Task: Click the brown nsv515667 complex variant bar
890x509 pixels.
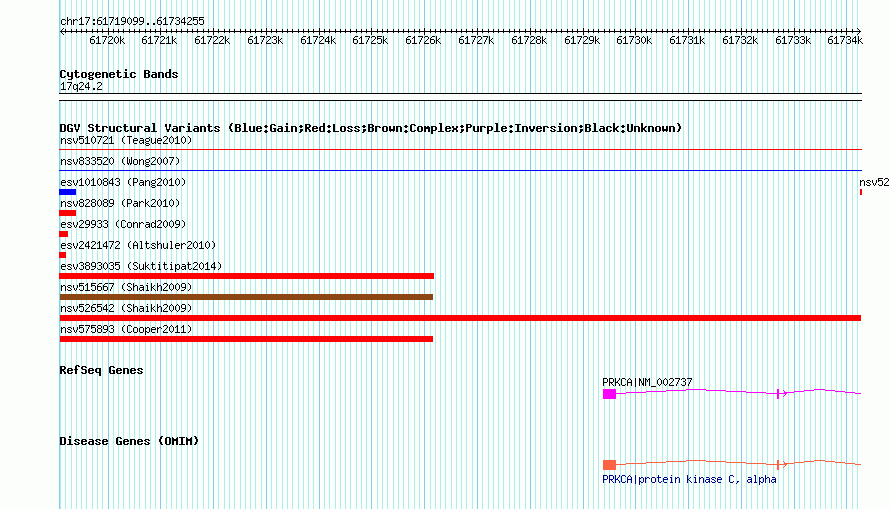Action: tap(246, 297)
